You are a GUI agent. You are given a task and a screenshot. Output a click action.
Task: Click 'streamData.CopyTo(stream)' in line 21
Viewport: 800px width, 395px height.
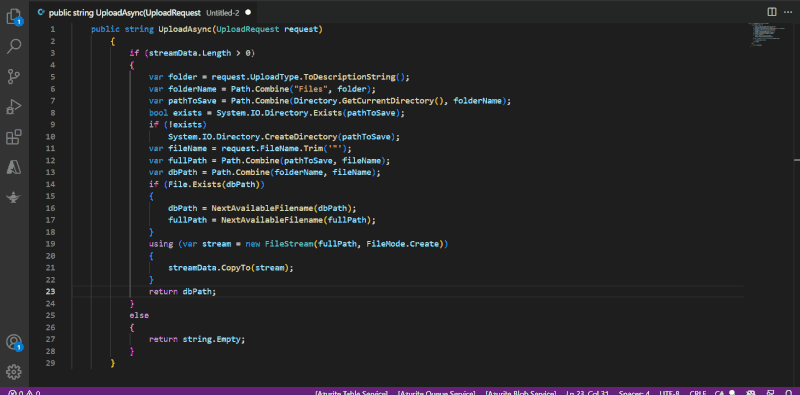(229, 267)
